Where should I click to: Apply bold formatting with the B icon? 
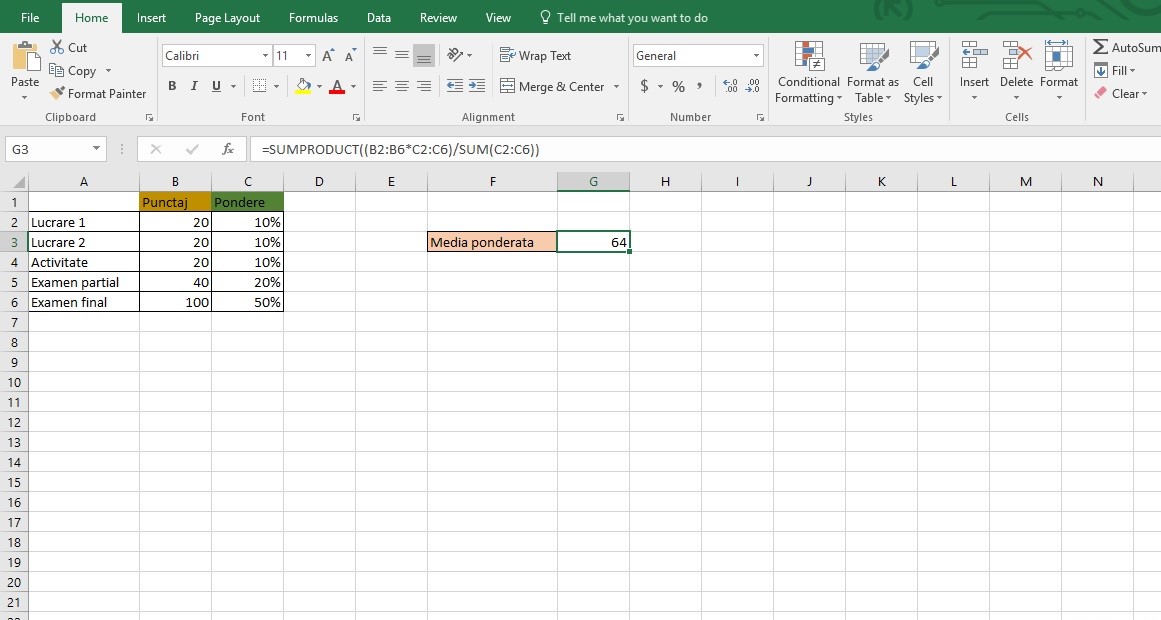tap(172, 87)
